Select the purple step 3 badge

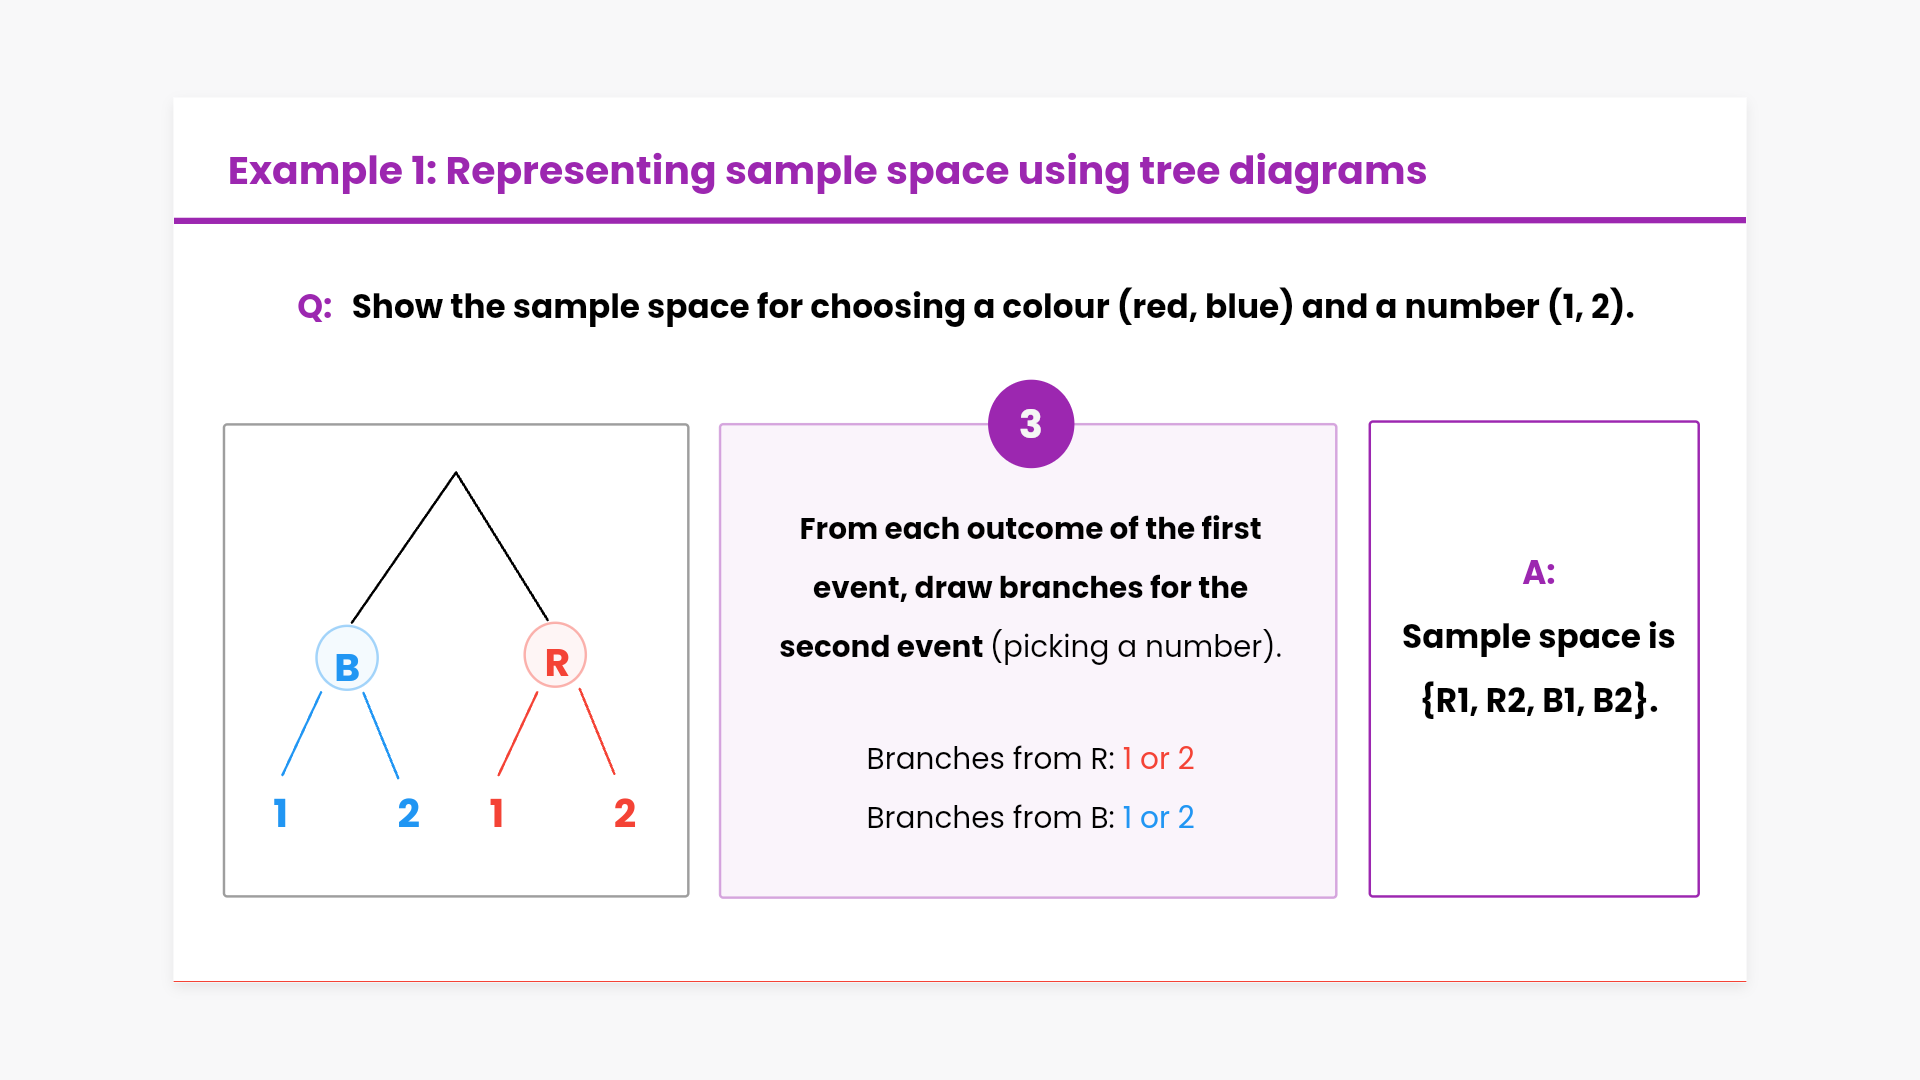point(1030,424)
